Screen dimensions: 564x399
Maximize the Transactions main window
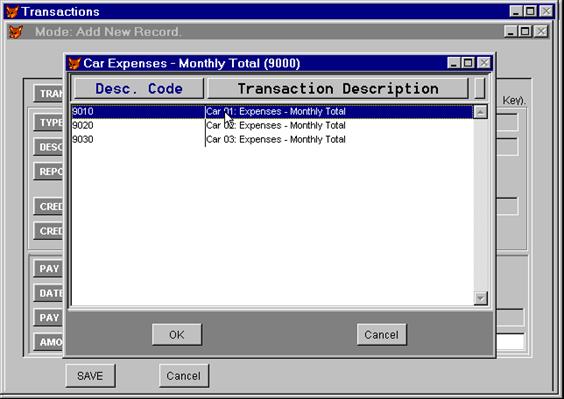point(530,11)
